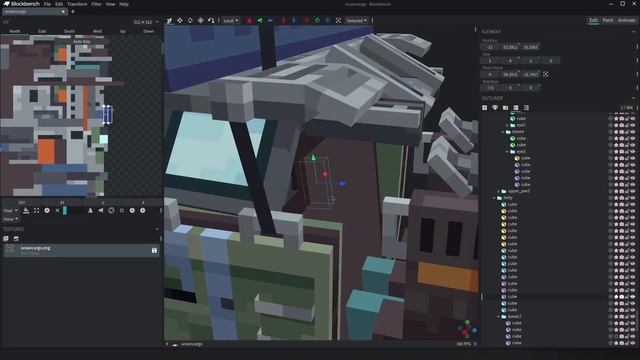
Task: Toggle visibility eye of eye1 group
Action: point(633,151)
